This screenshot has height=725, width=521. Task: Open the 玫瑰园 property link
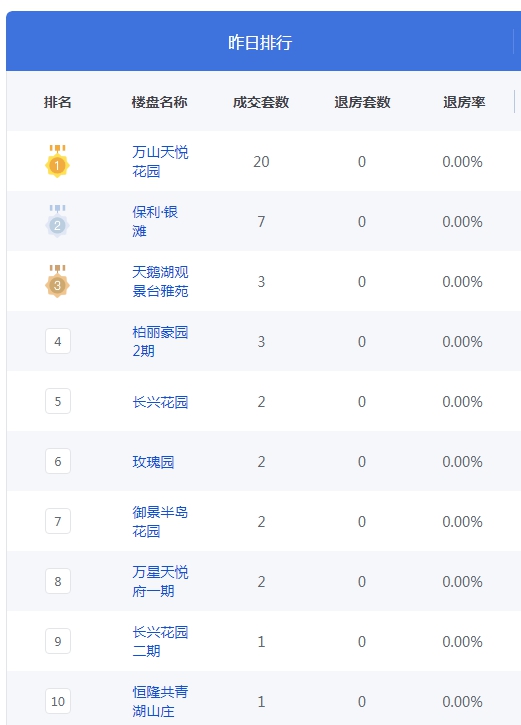[153, 462]
